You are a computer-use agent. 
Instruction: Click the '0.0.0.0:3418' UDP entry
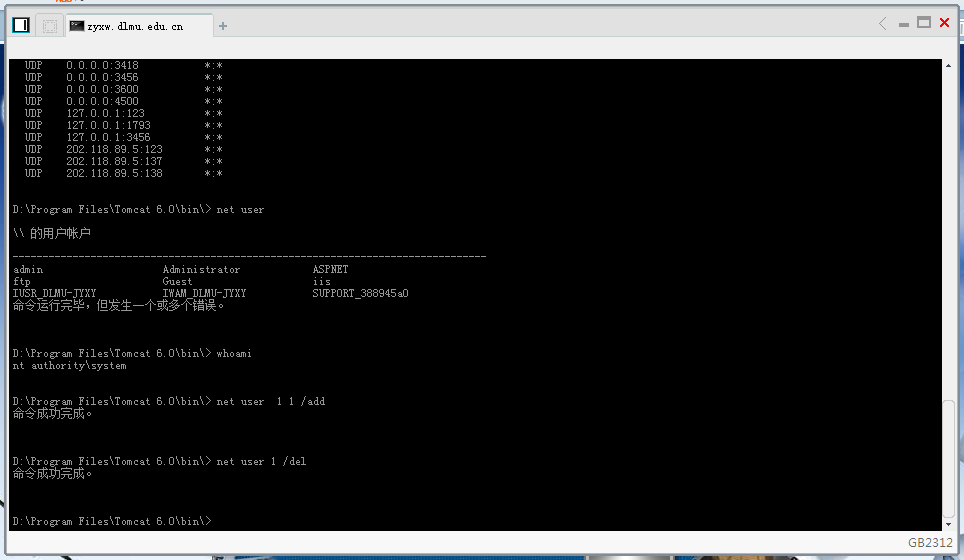click(103, 66)
